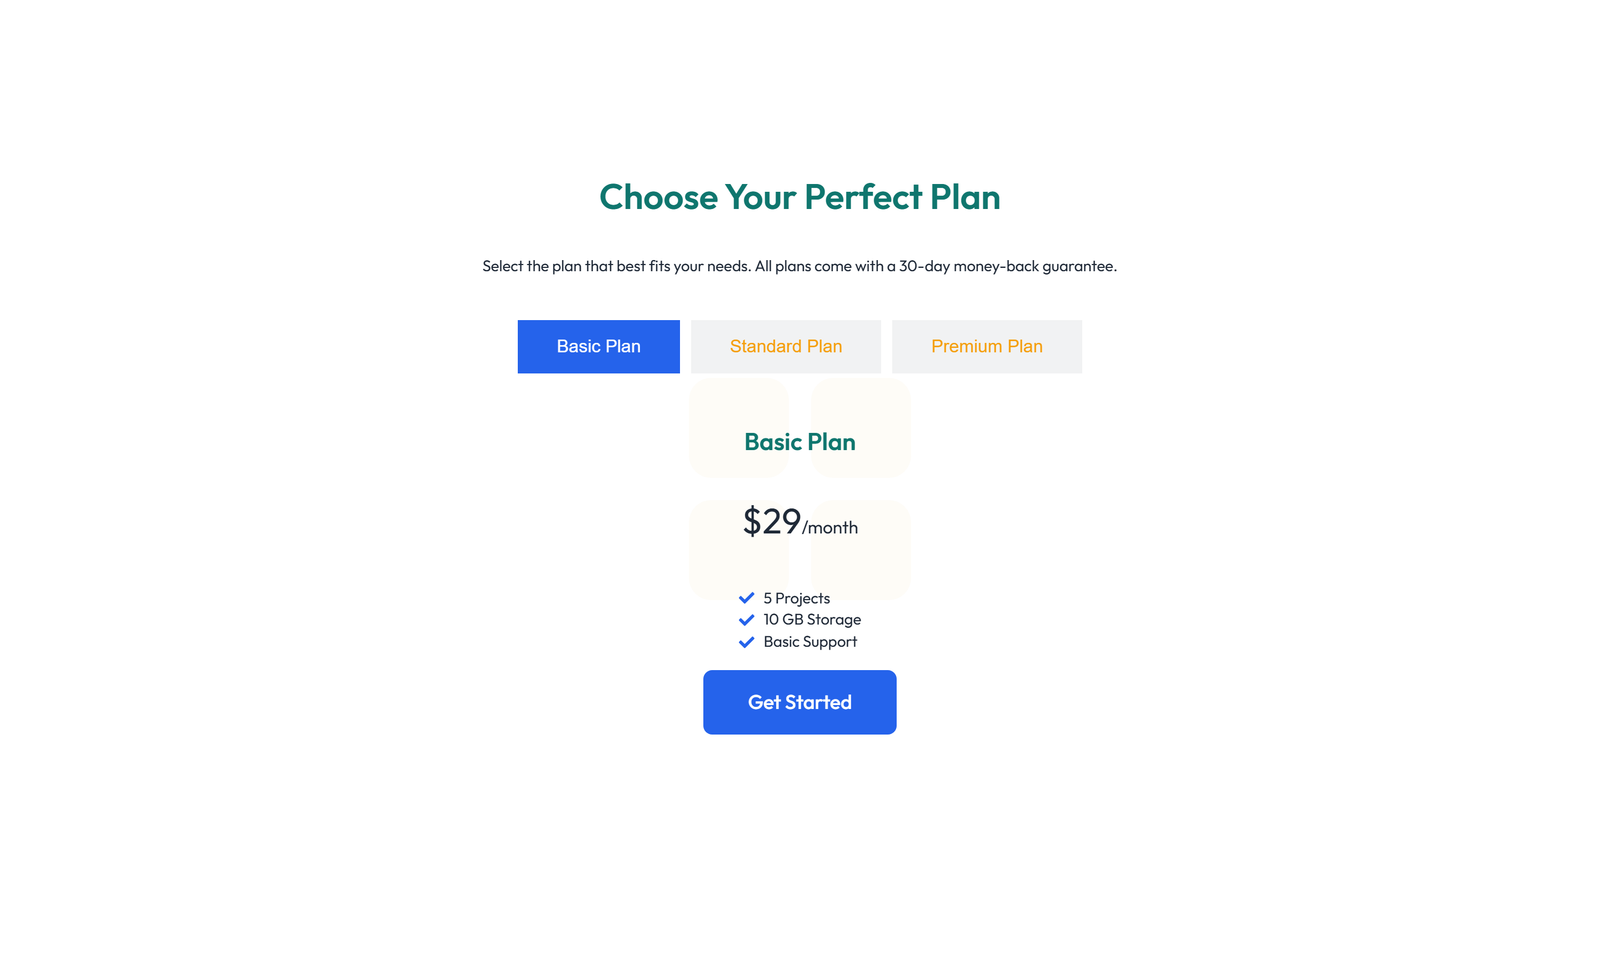
Task: Click the checkmark next to 10 GB Storage
Action: coord(746,619)
